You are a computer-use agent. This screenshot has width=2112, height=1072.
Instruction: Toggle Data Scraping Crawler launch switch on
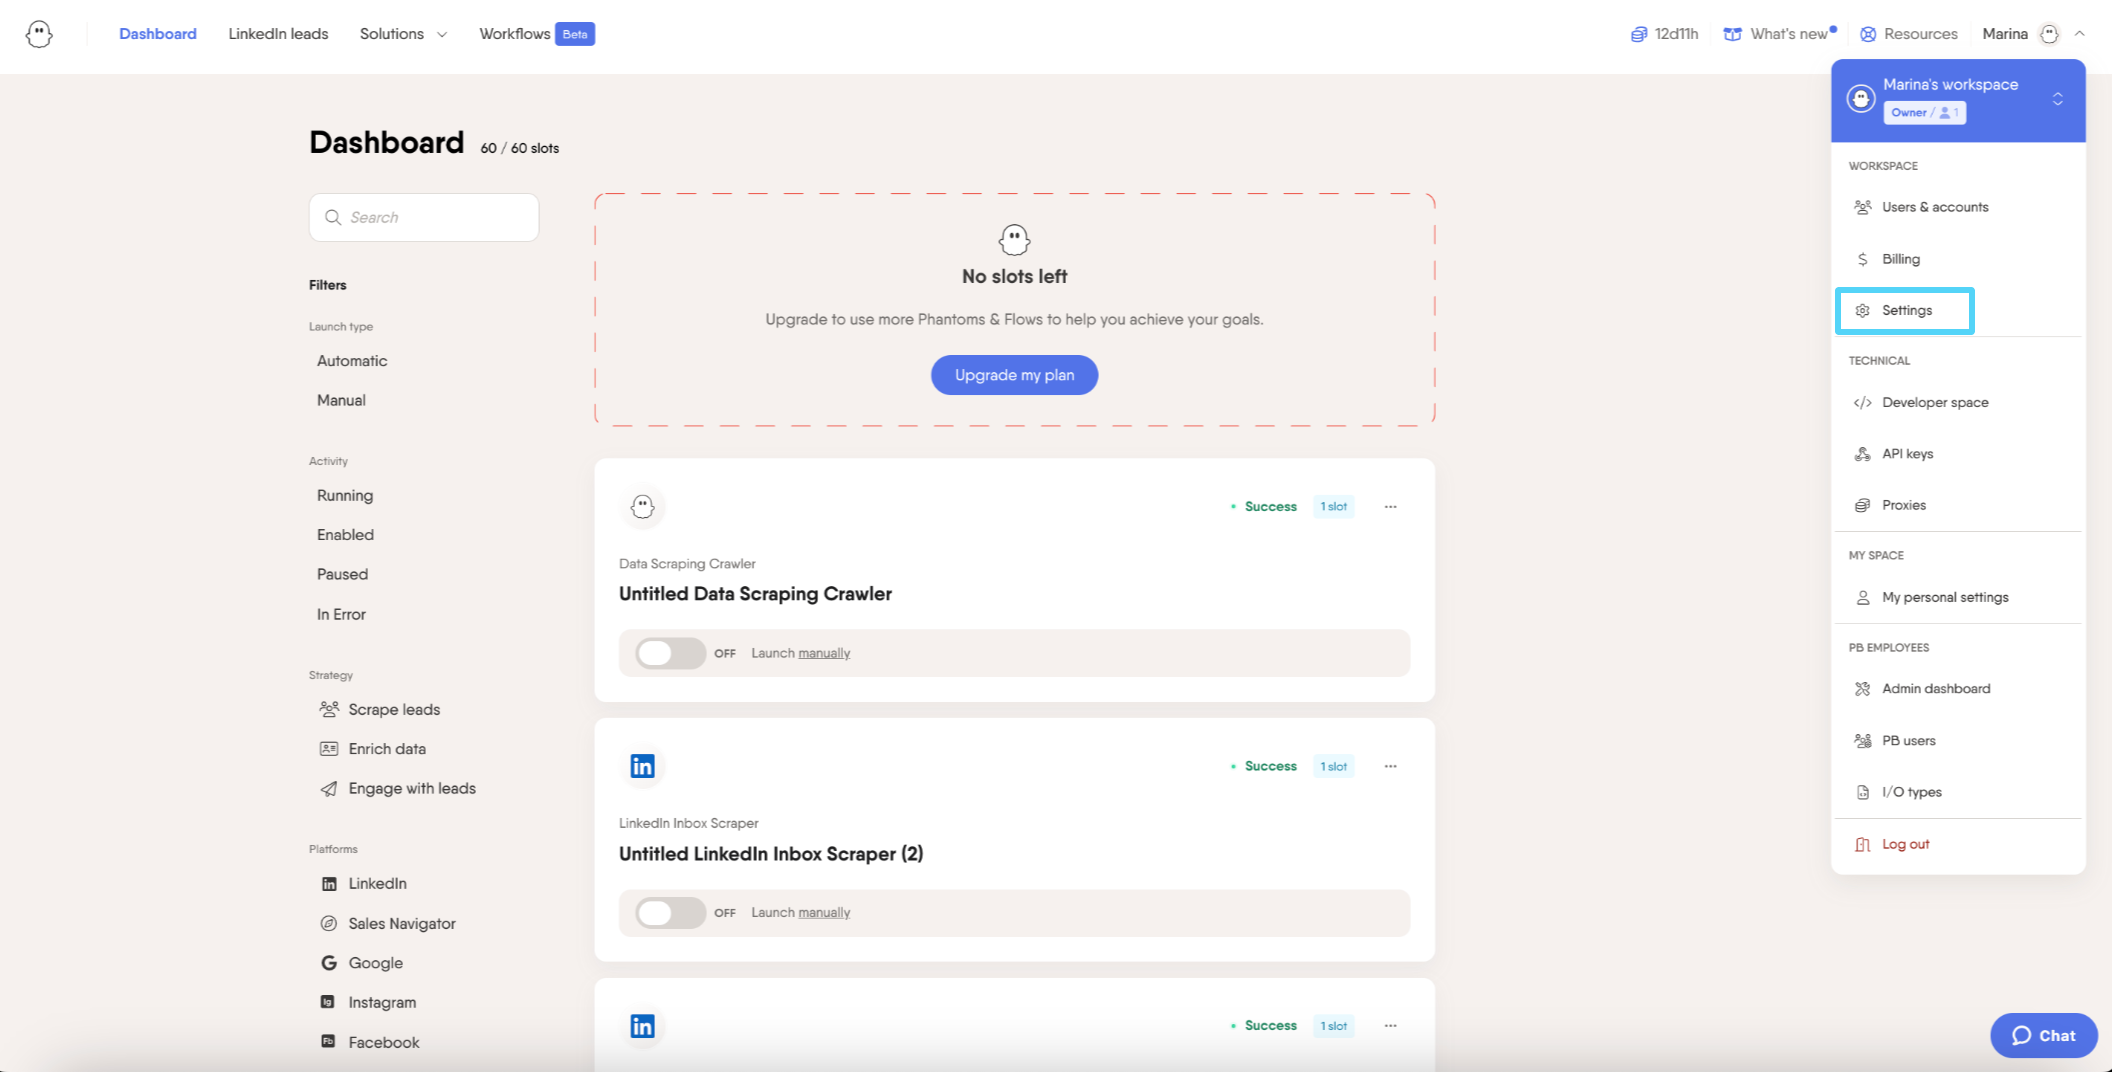coord(670,653)
